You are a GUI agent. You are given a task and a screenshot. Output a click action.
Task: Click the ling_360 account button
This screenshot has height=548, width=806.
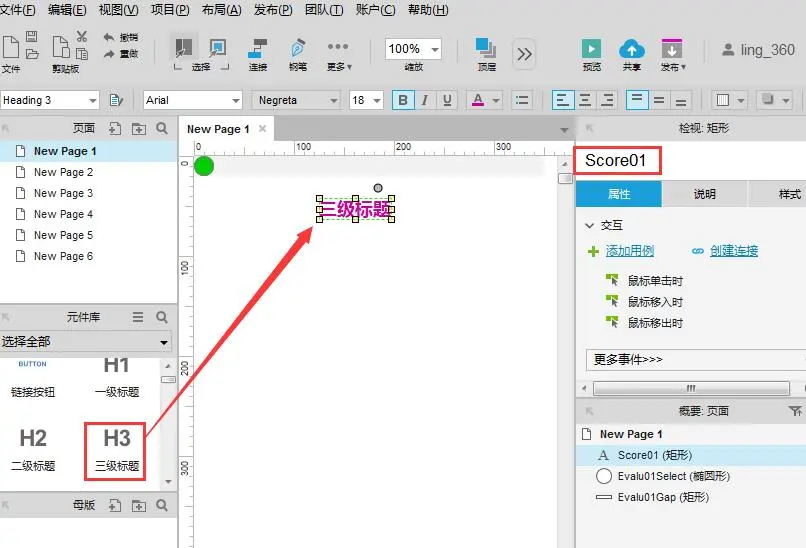758,50
